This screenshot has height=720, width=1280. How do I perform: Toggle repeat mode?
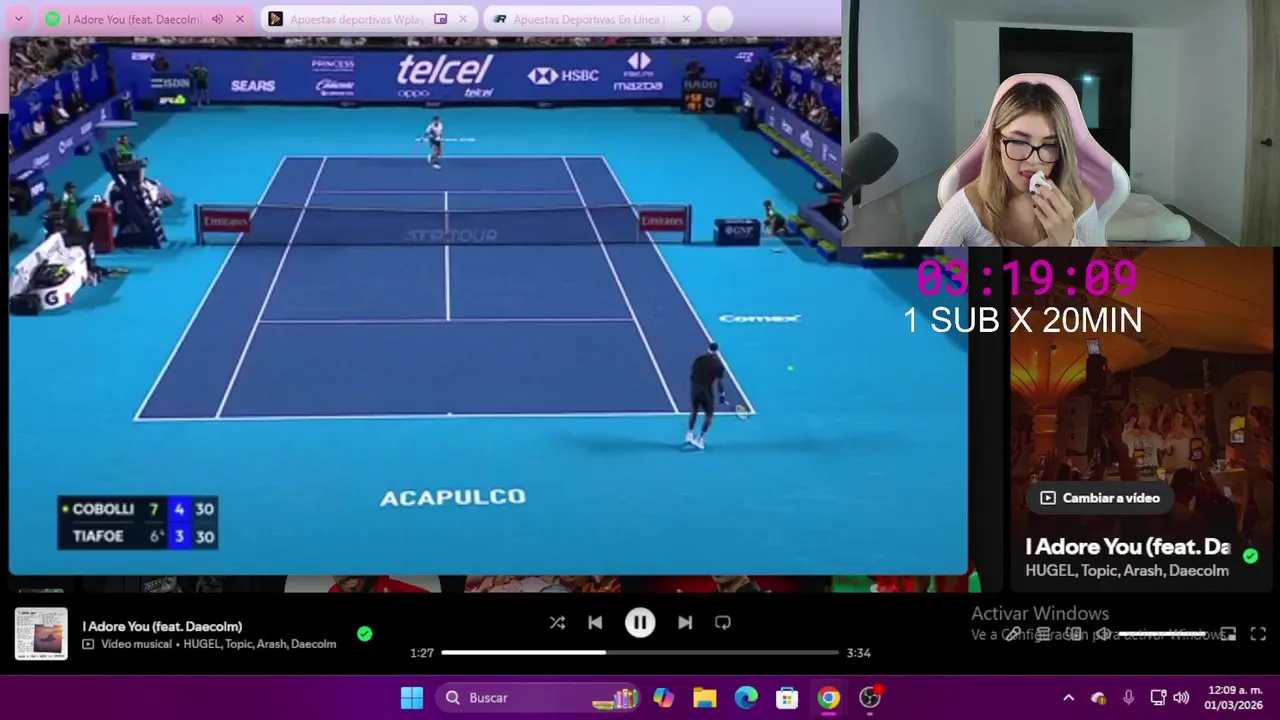(x=723, y=622)
